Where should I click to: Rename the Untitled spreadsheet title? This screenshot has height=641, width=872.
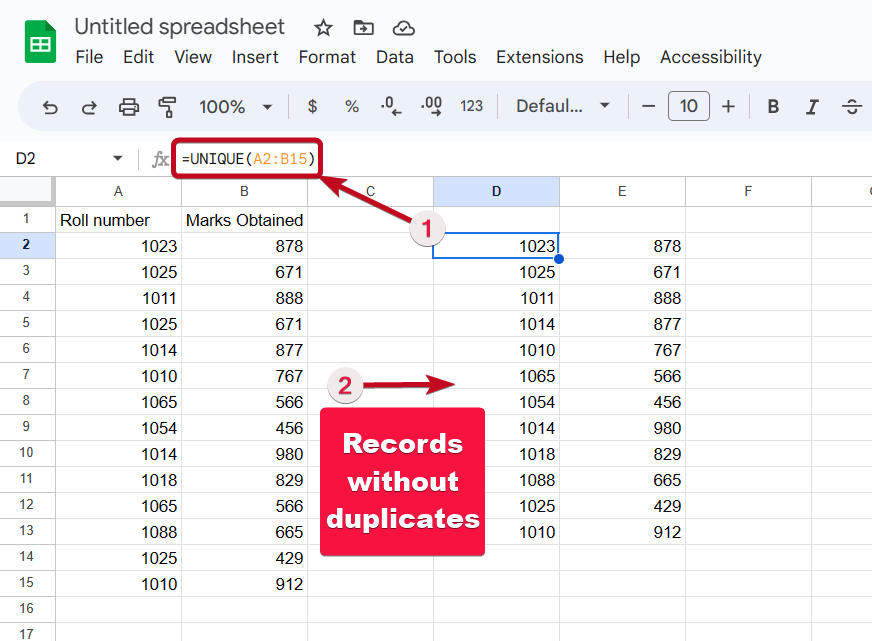[x=180, y=27]
